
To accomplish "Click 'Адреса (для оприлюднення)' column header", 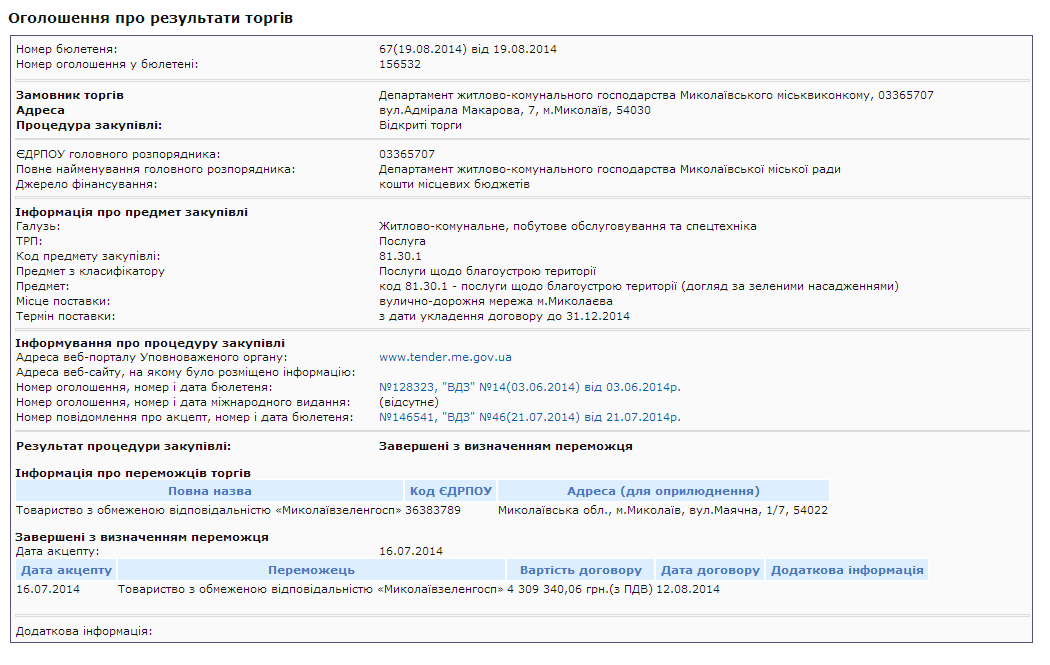I will point(663,491).
